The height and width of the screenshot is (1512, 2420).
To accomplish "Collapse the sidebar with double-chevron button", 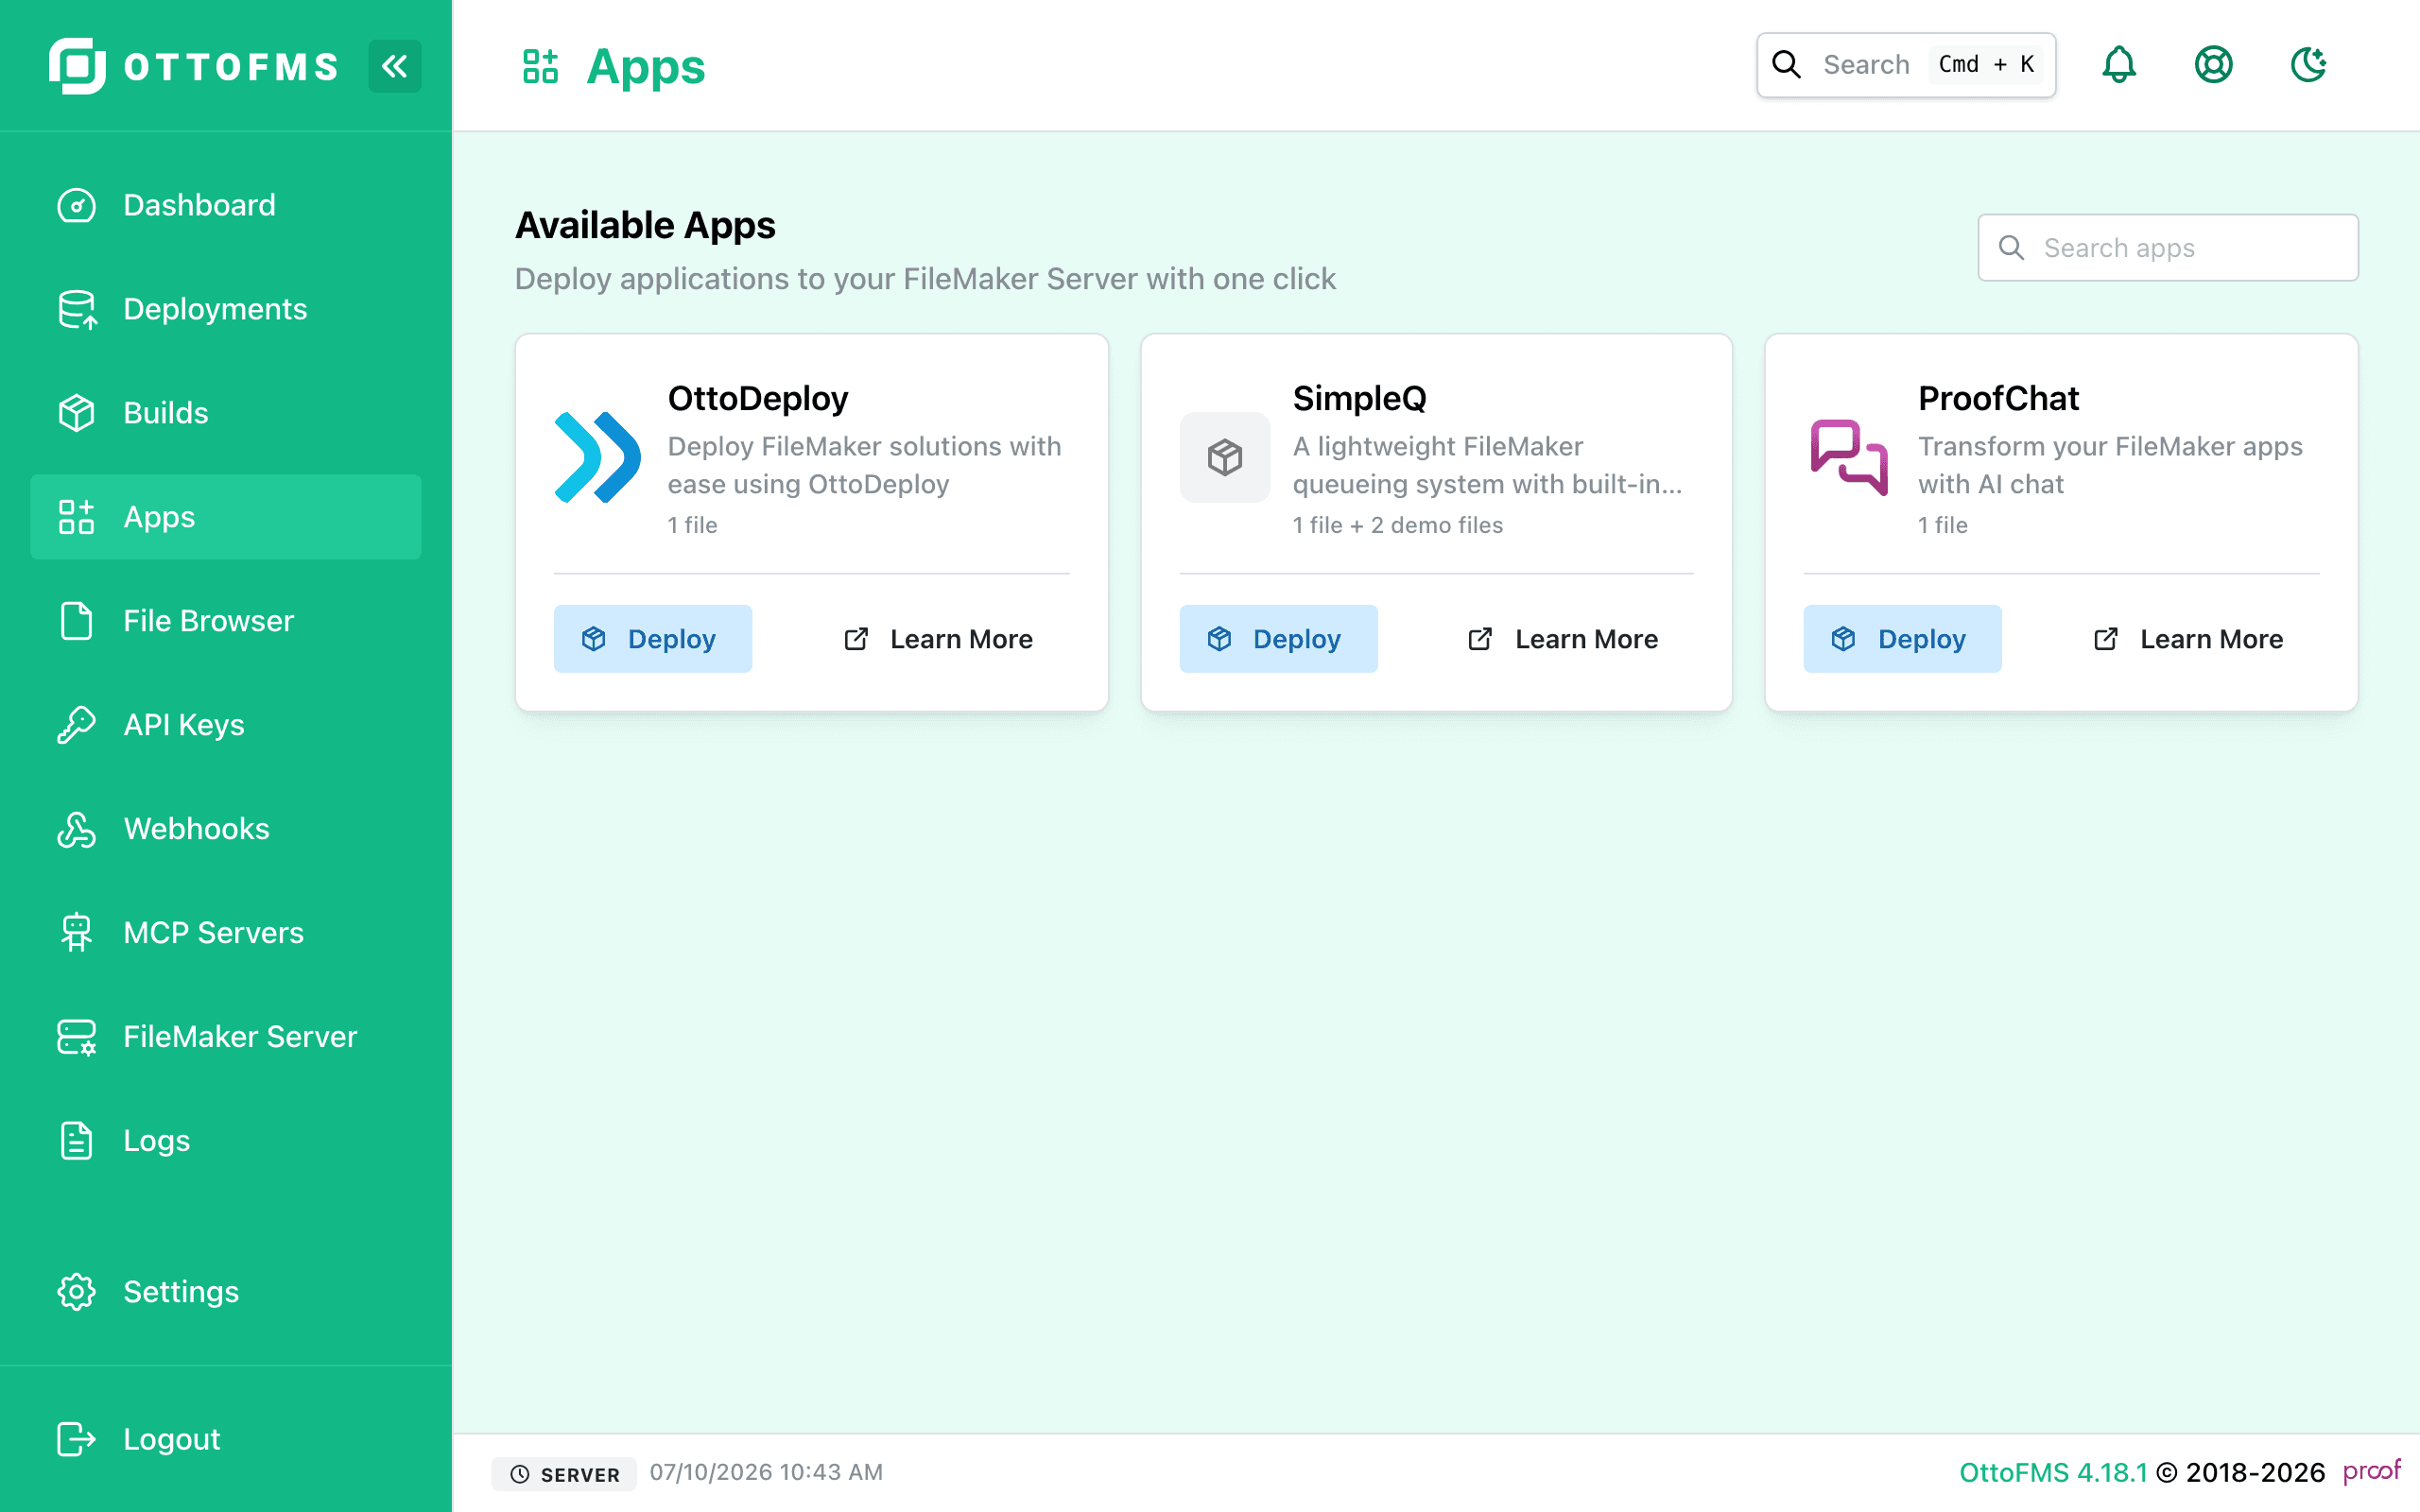I will (394, 66).
